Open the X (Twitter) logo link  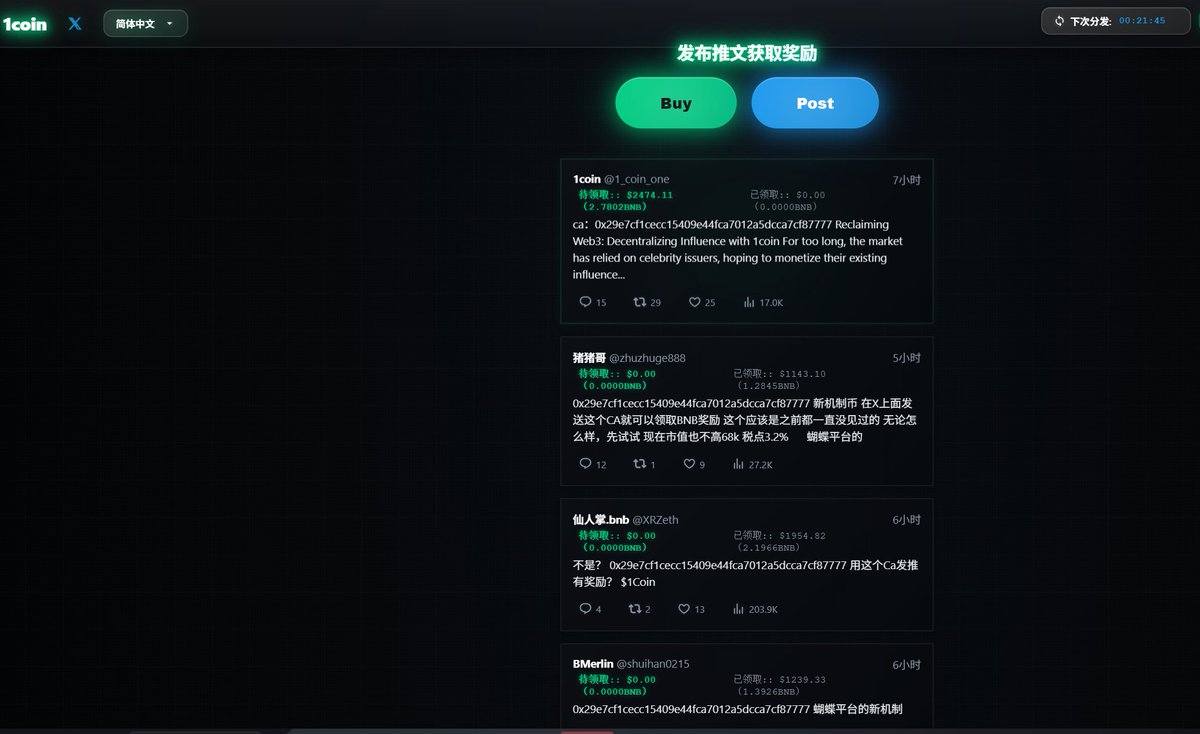click(x=75, y=23)
